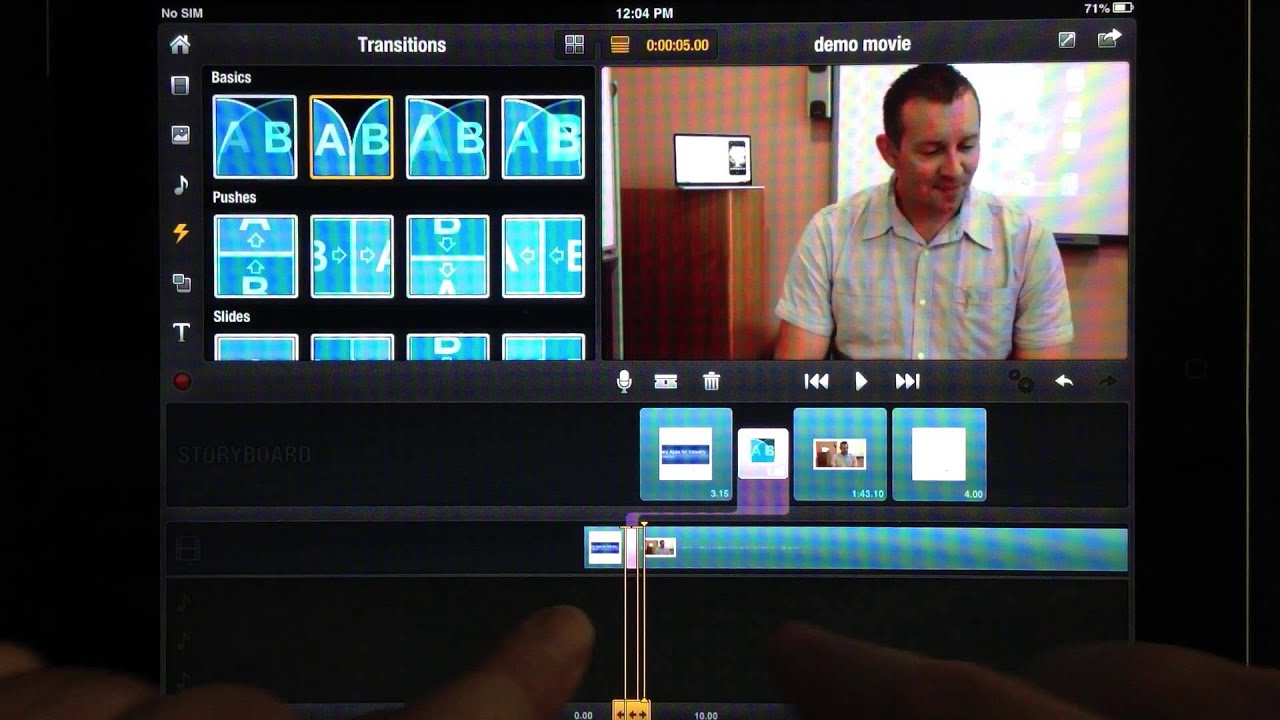Viewport: 1280px width, 720px height.
Task: Undo the last action arrow
Action: click(x=1064, y=381)
